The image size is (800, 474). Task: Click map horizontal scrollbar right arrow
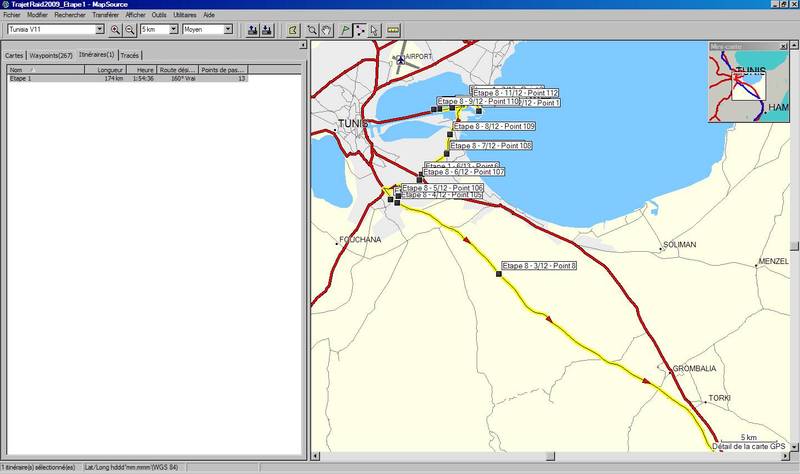786,456
